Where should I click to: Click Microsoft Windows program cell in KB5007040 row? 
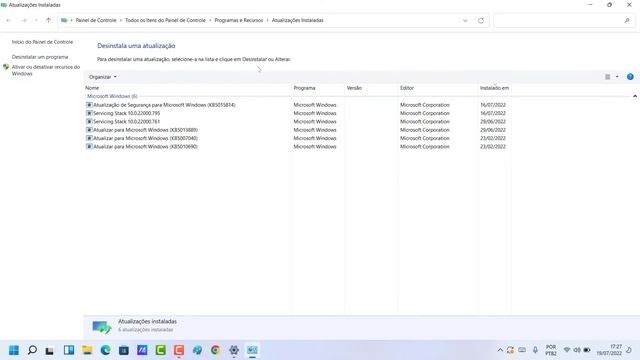pyautogui.click(x=315, y=138)
